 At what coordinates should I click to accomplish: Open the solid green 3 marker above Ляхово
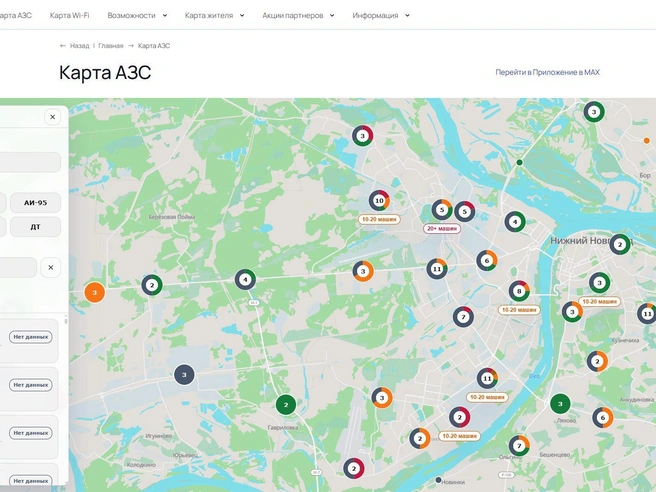[560, 404]
